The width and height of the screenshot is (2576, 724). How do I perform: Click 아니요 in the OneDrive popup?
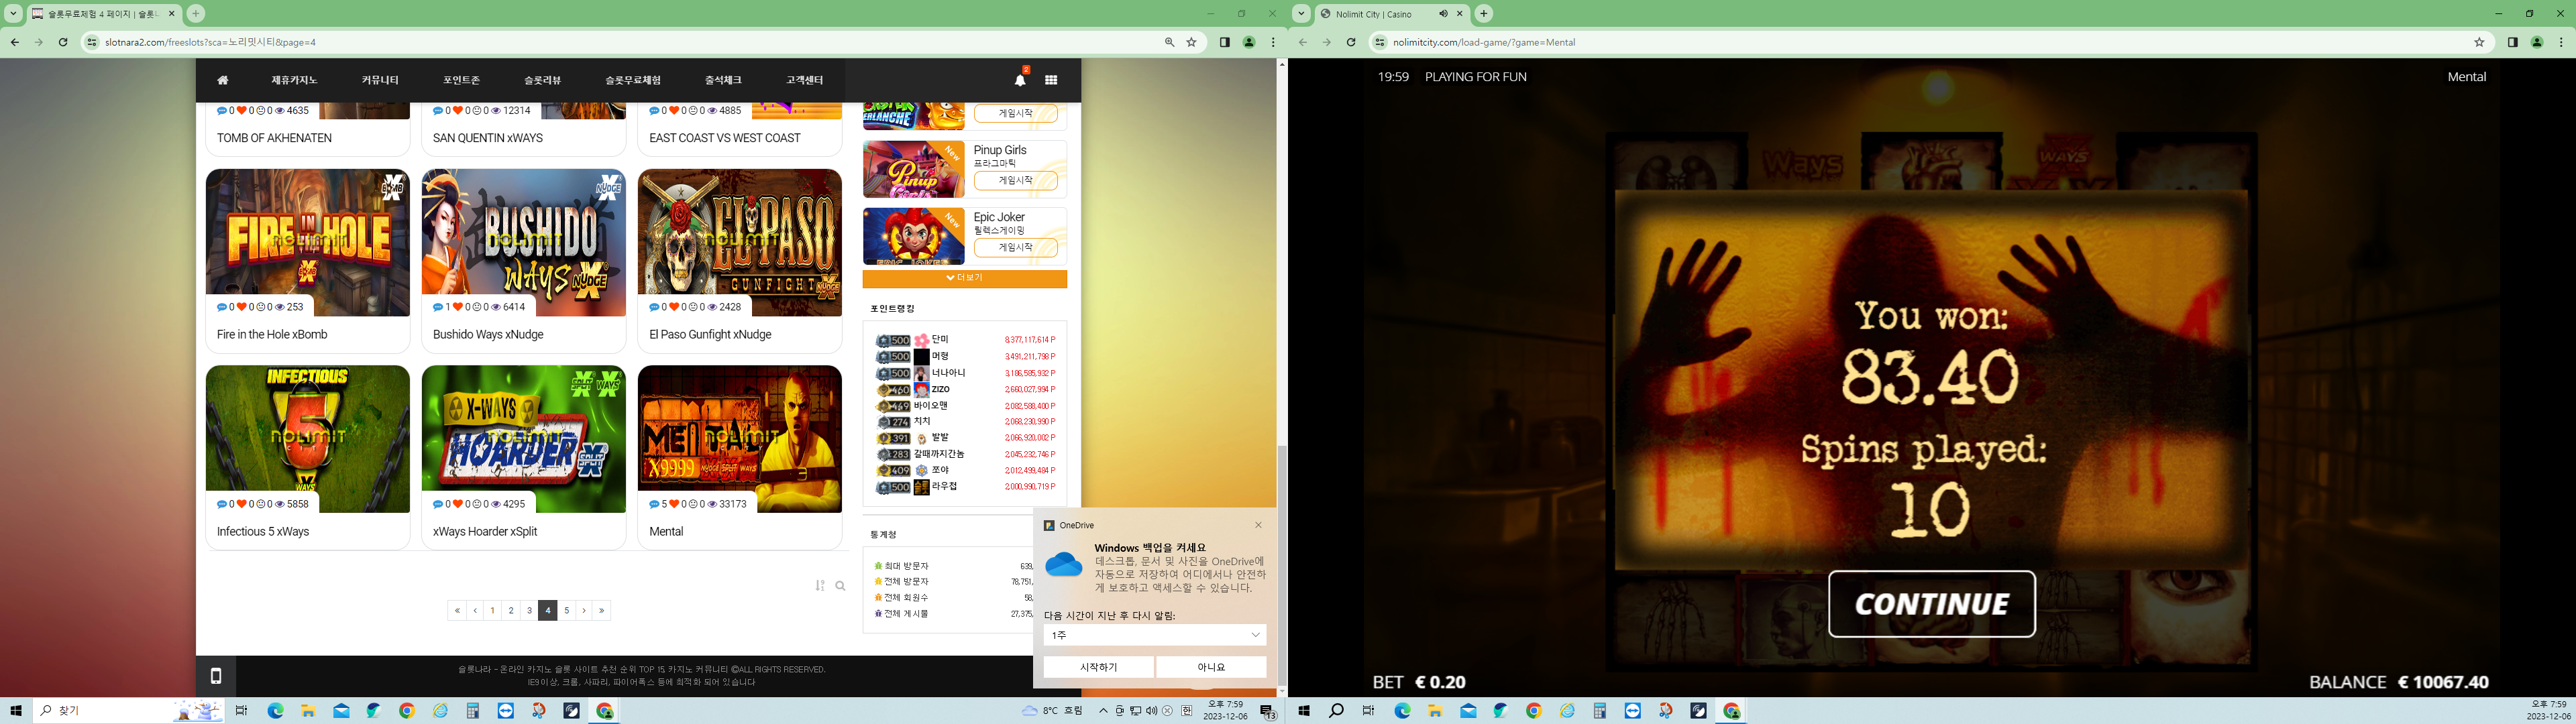(x=1211, y=667)
